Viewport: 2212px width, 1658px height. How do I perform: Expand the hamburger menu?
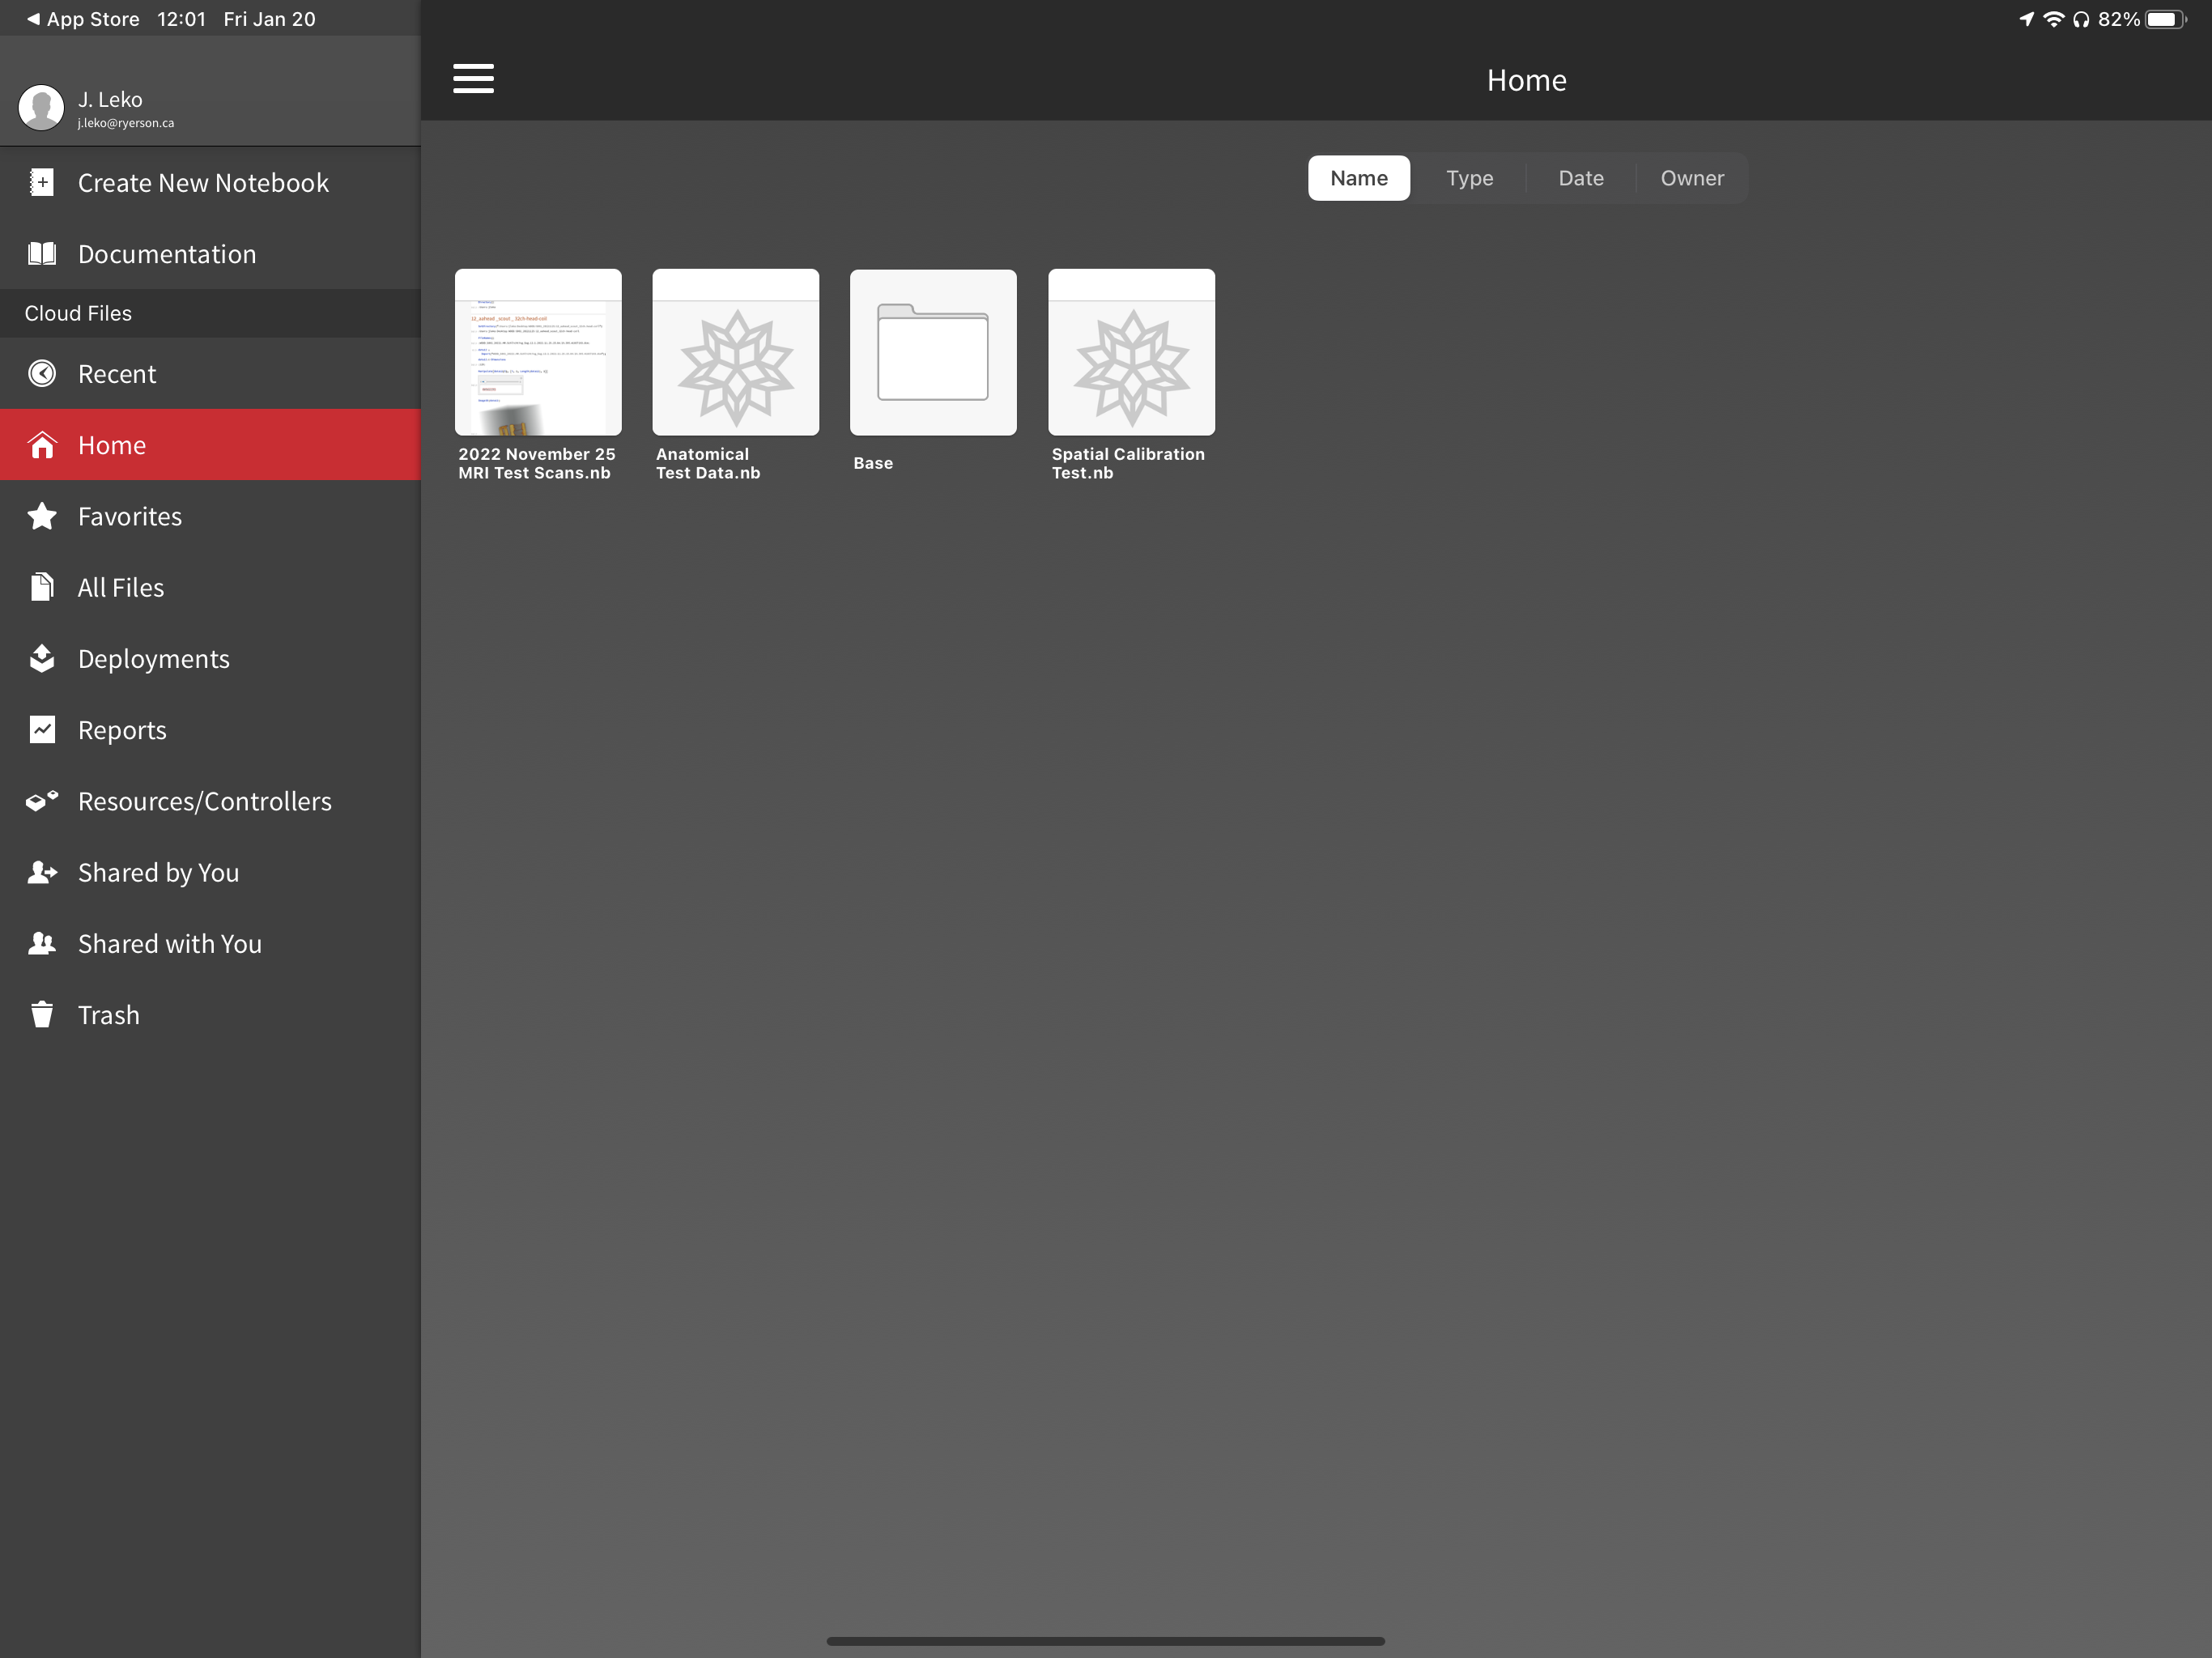click(x=472, y=79)
